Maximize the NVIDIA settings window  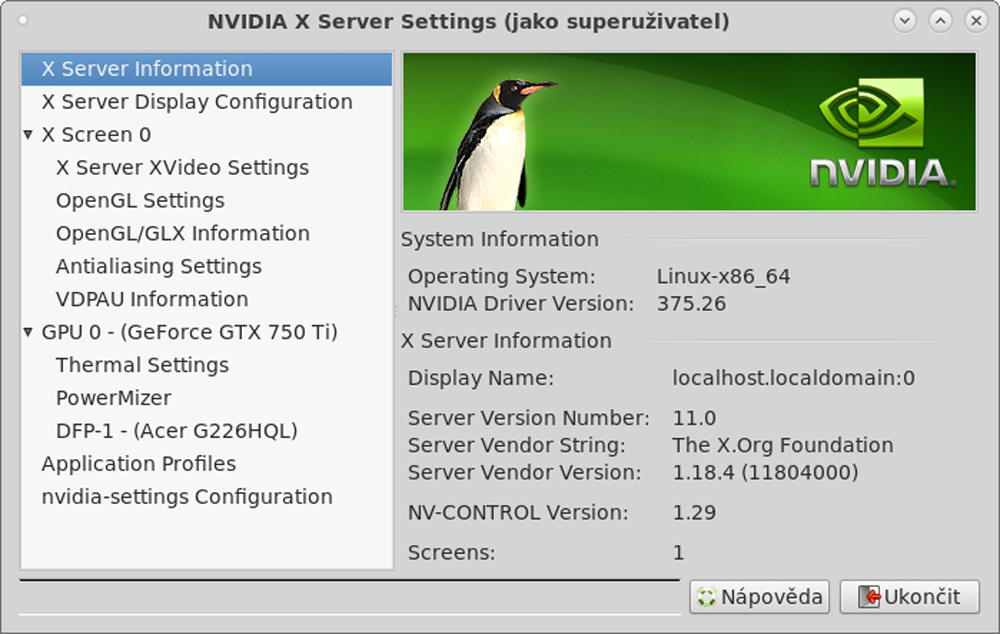[940, 21]
